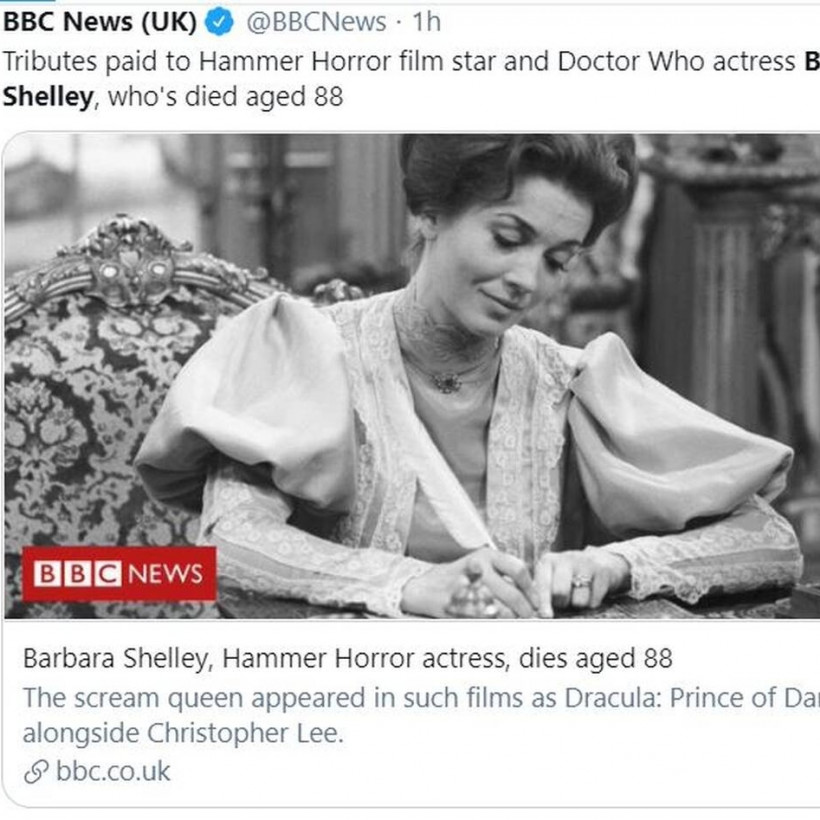This screenshot has height=820, width=820.
Task: Click the ring on the woman's hand
Action: (582, 580)
